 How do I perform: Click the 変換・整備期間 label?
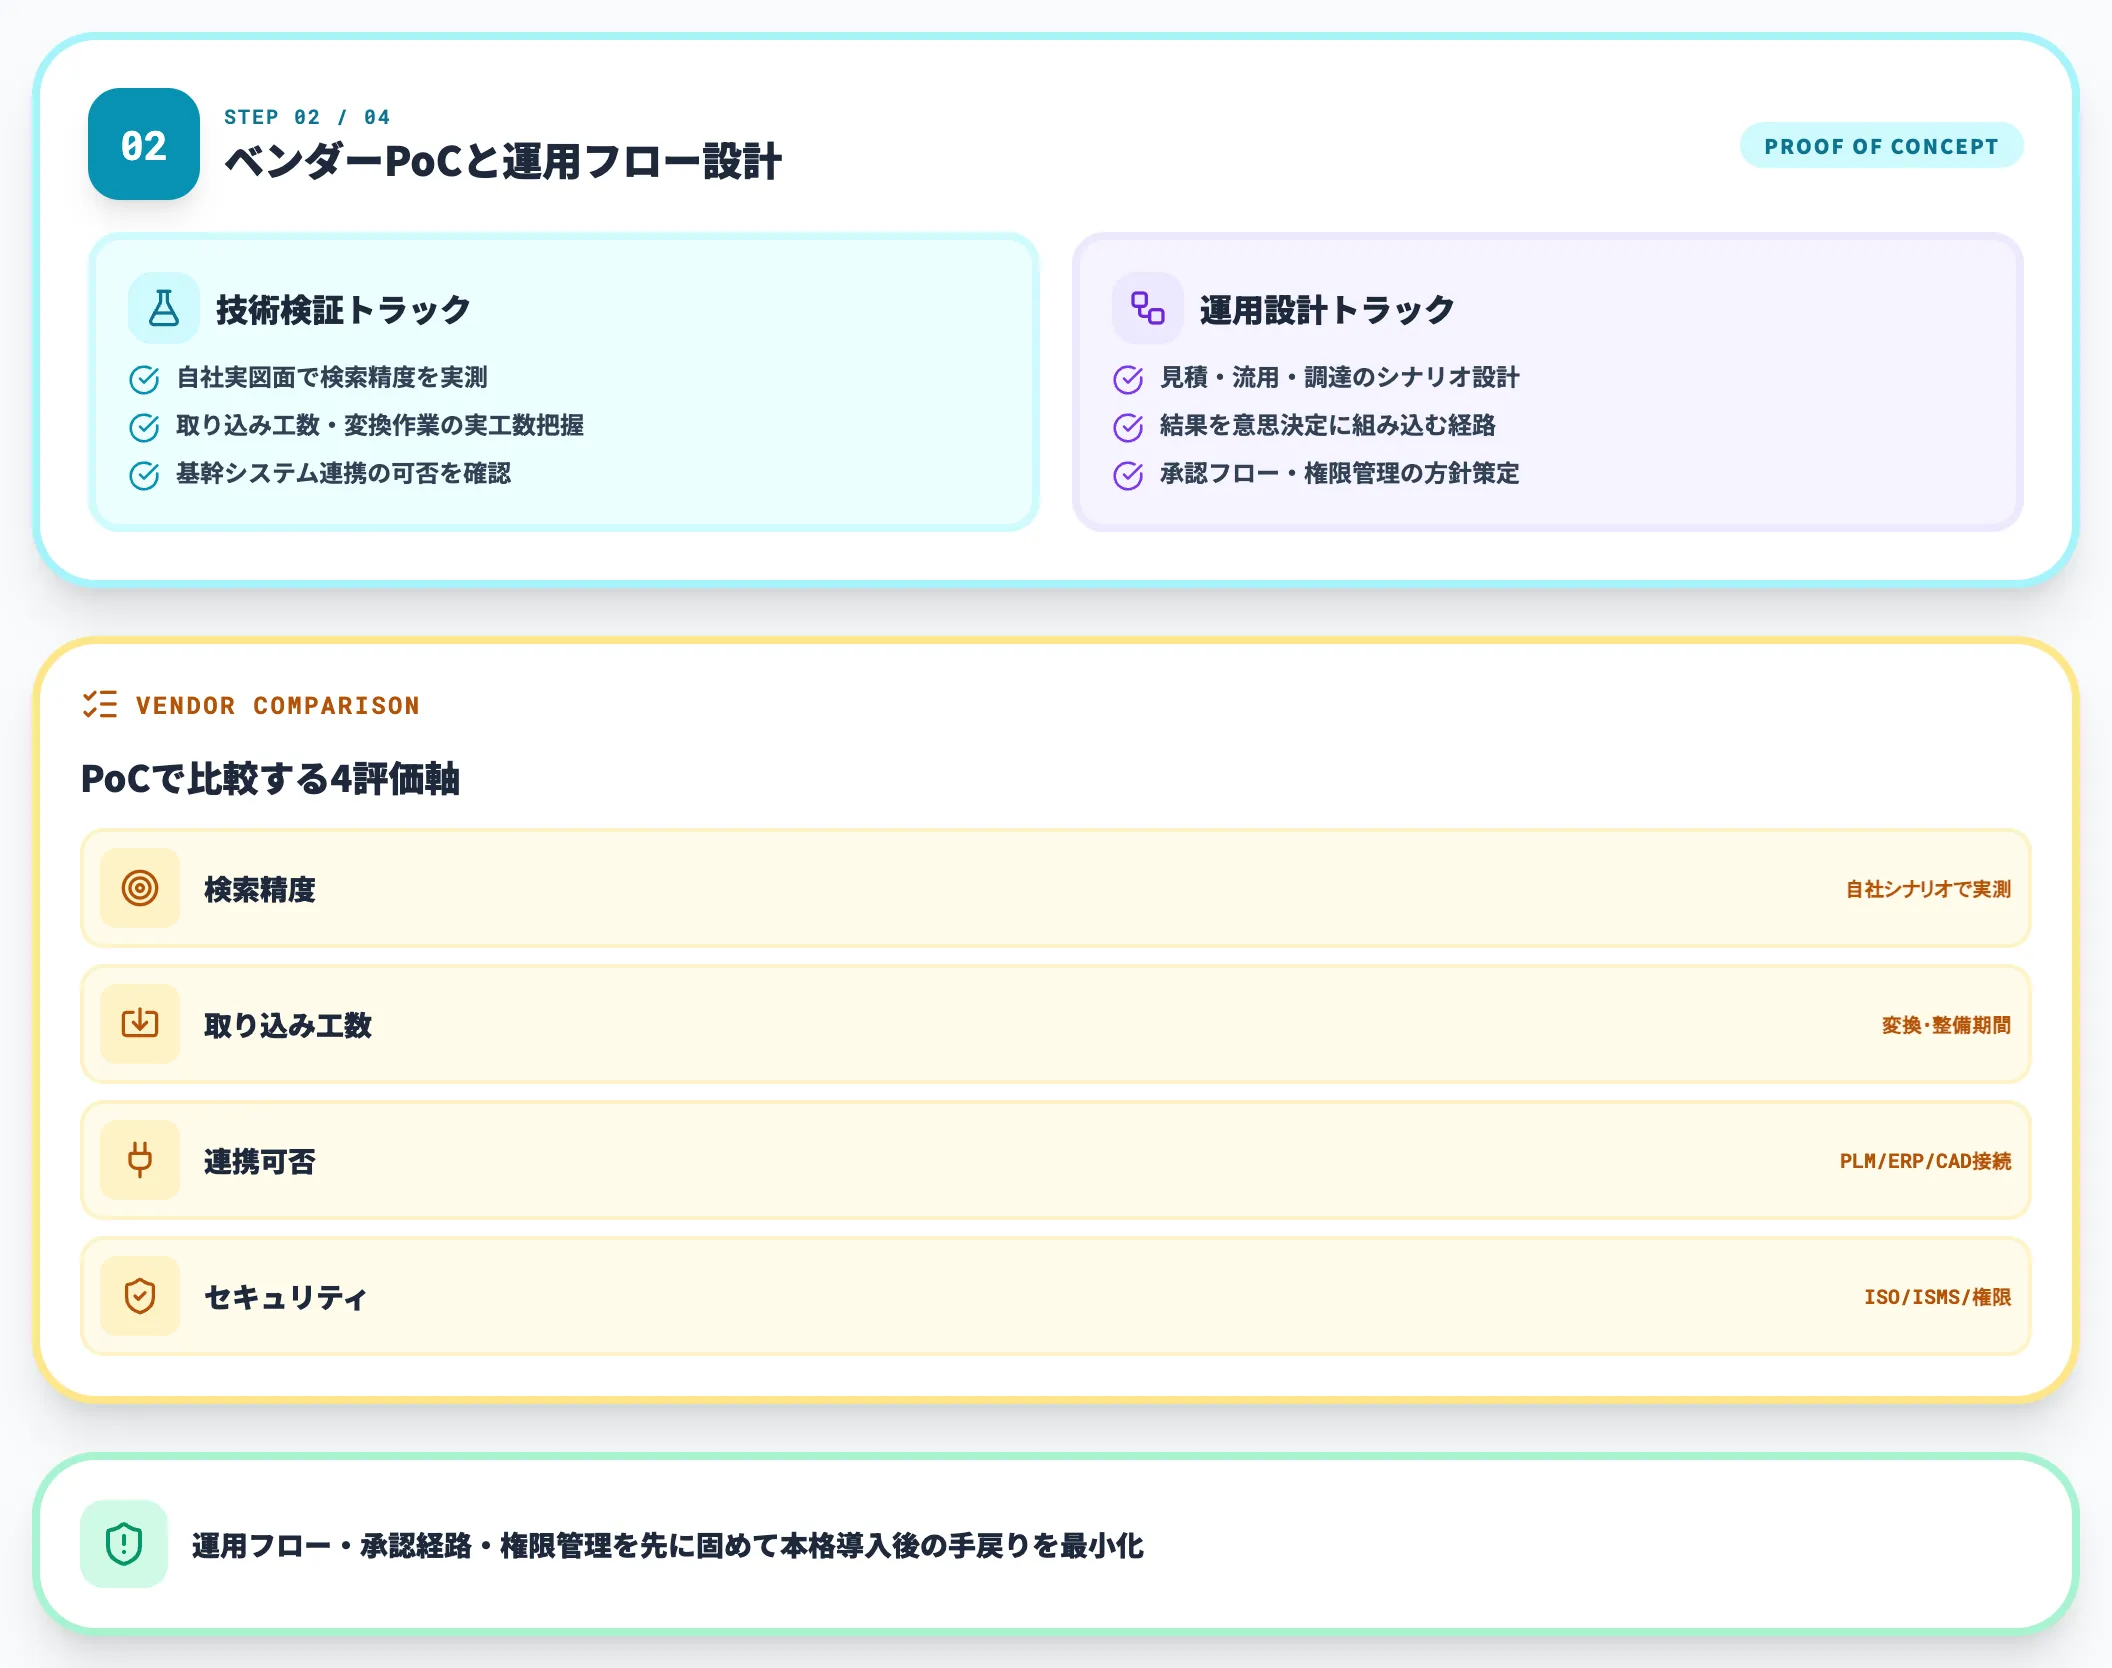pyautogui.click(x=1945, y=1024)
